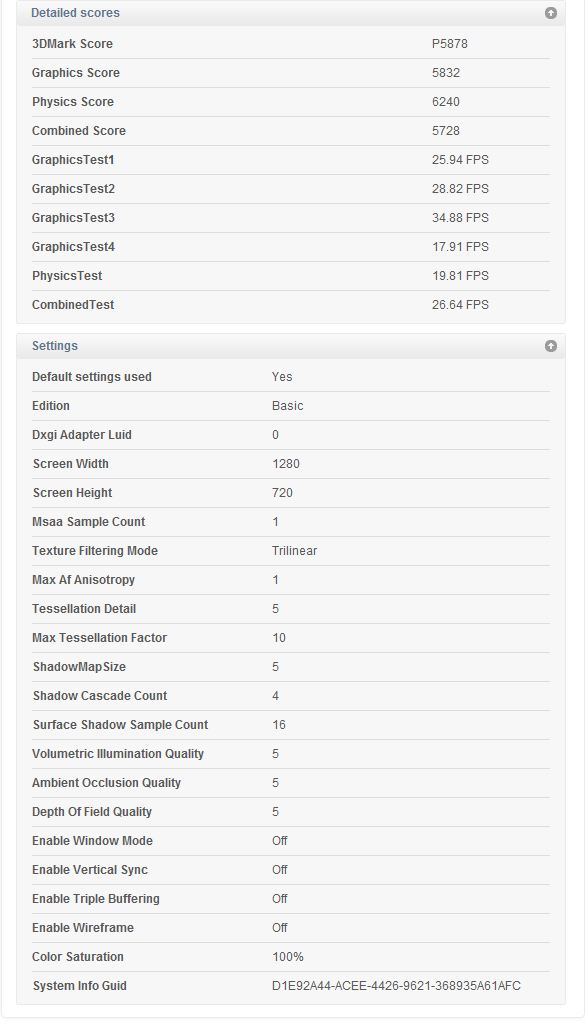
Task: Select the PhysicsTest row label
Action: (67, 275)
